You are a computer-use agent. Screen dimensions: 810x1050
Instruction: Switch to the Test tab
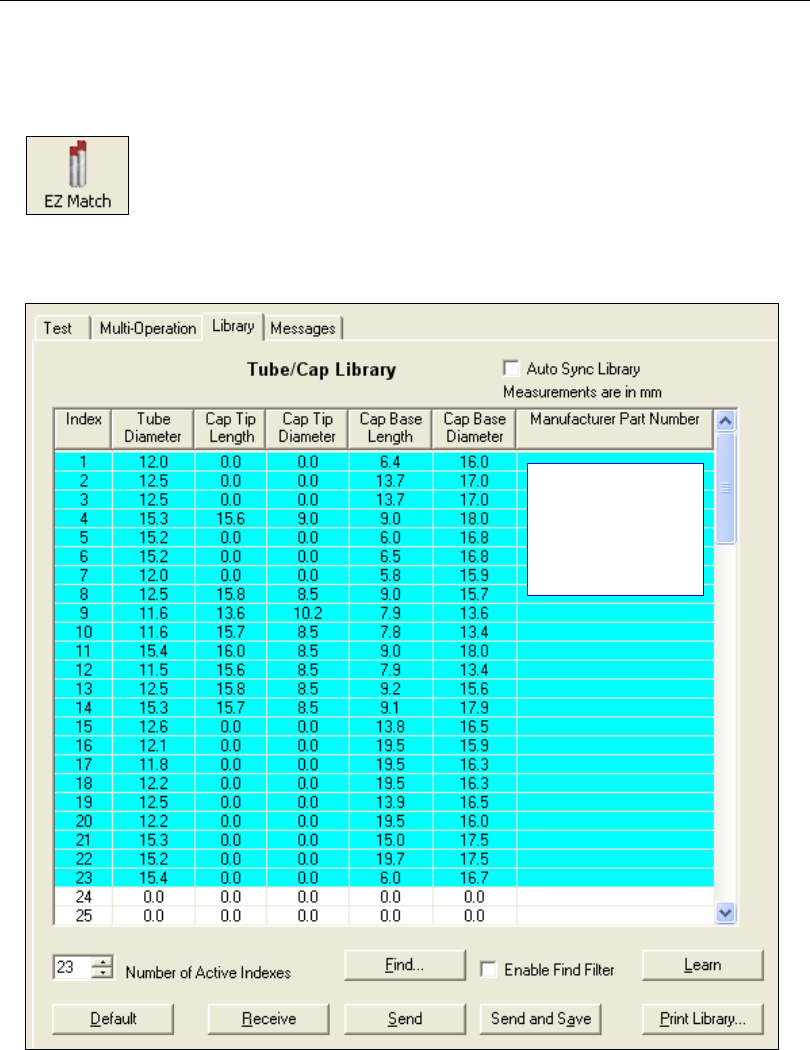[x=58, y=328]
